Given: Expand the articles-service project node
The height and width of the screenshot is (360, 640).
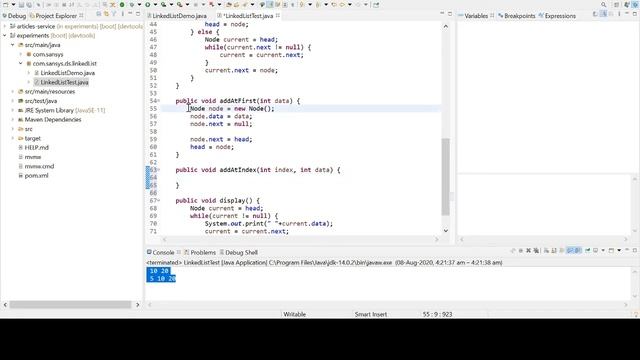Looking at the screenshot, I should coord(4,26).
